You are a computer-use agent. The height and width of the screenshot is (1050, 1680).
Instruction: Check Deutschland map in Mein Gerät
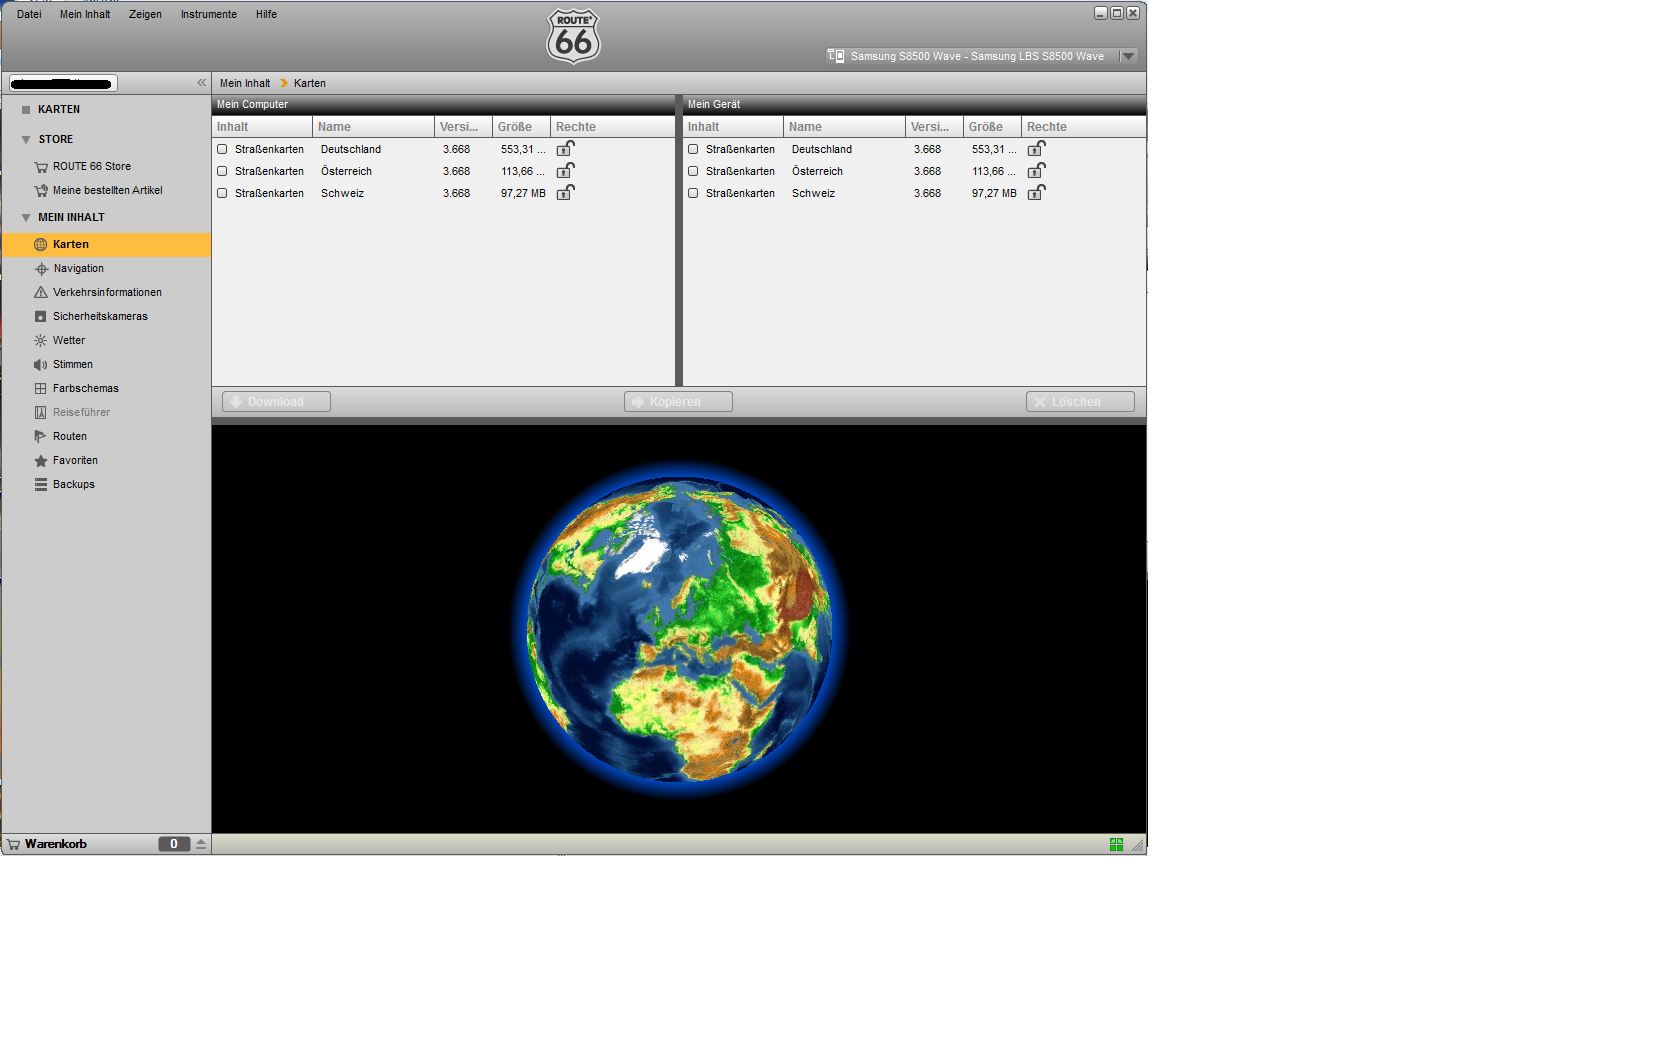[693, 150]
